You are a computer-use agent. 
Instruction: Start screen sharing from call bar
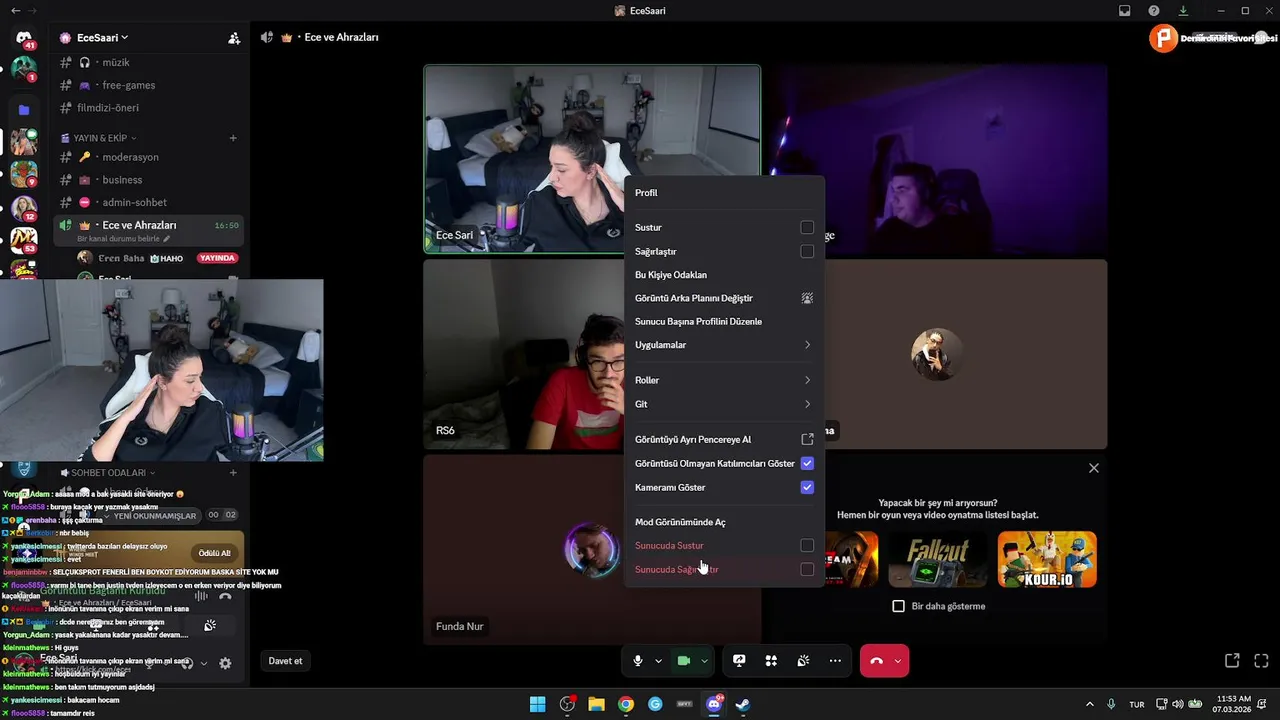click(739, 661)
